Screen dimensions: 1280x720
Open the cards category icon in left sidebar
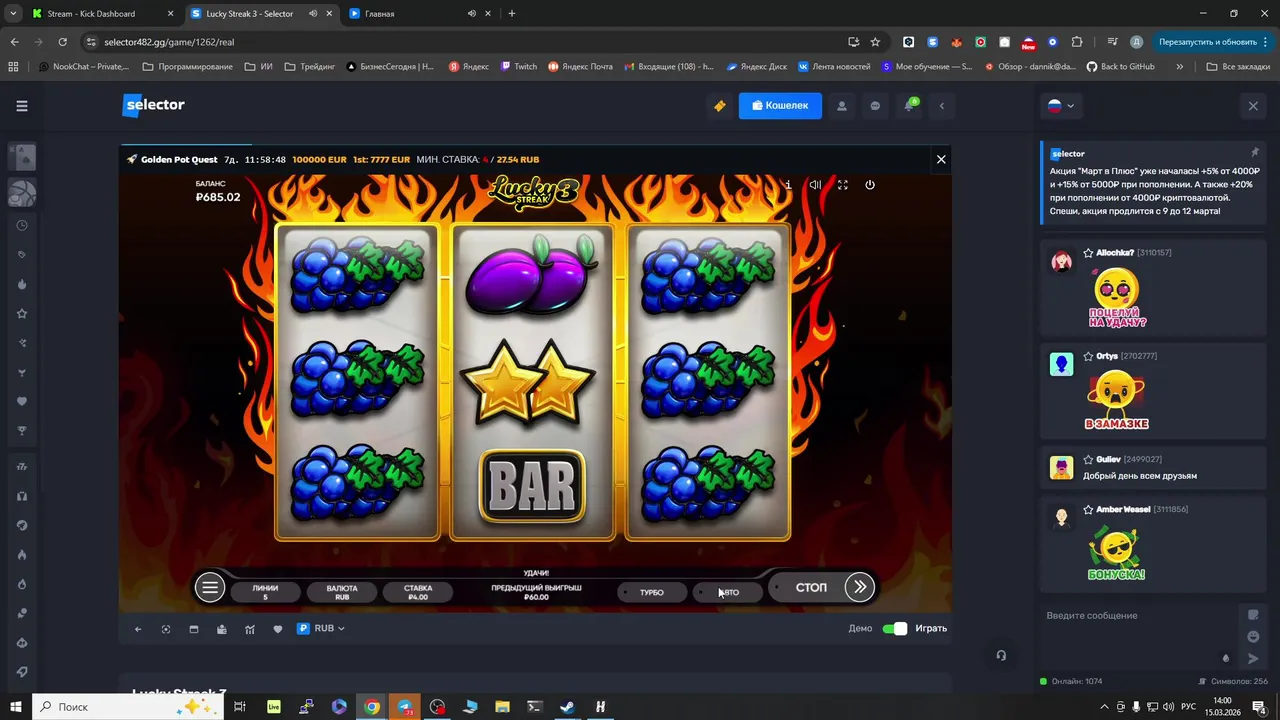[22, 156]
